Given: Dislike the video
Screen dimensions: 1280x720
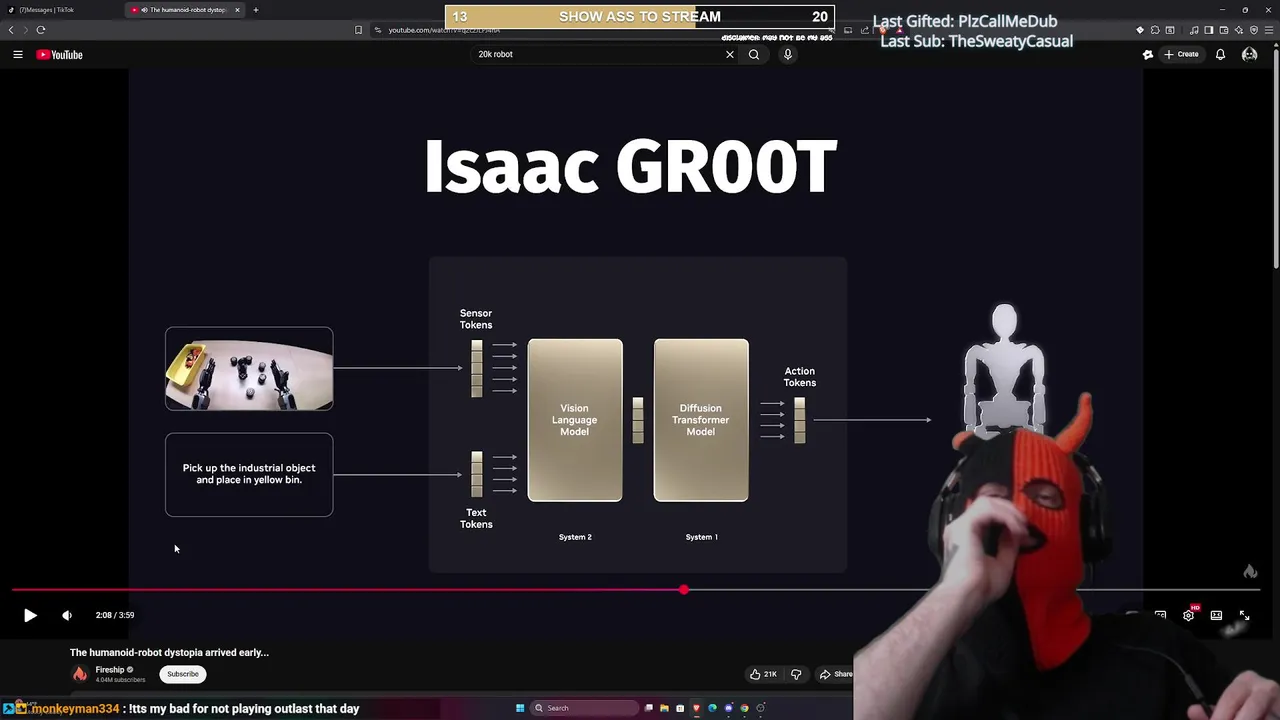Looking at the screenshot, I should [796, 674].
